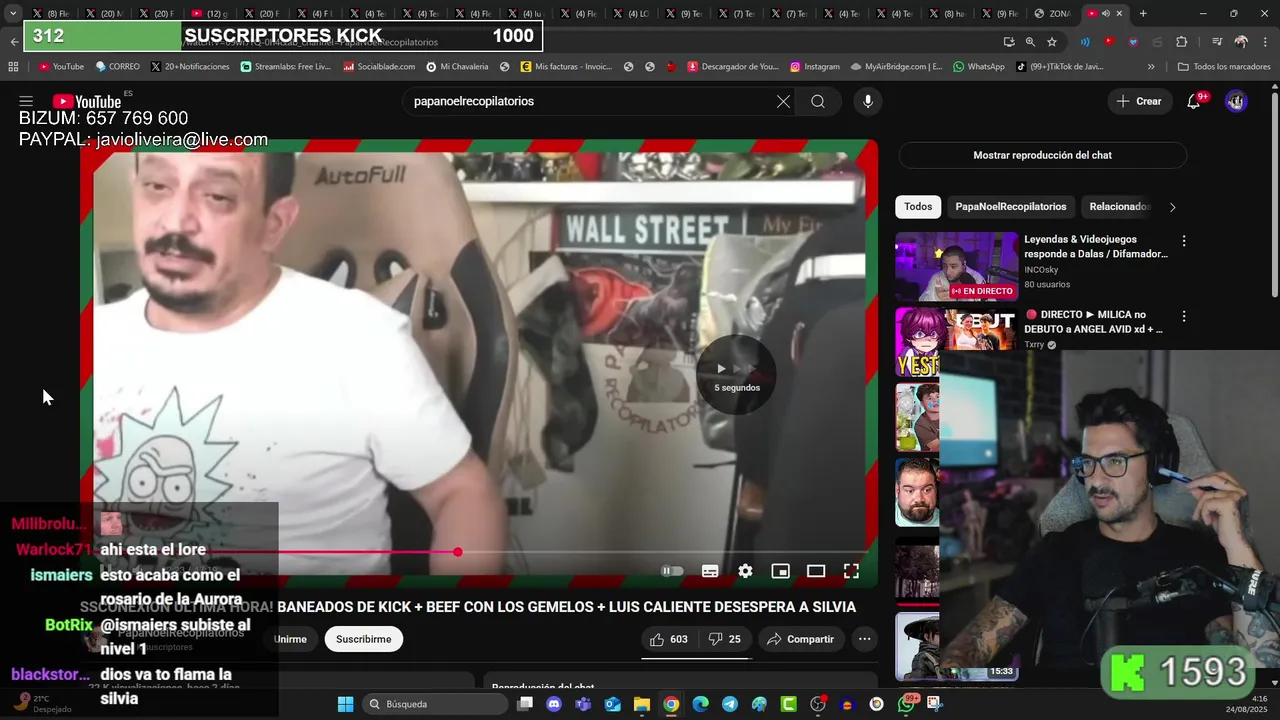Switch to theater mode
Viewport: 1280px width, 720px height.
816,571
